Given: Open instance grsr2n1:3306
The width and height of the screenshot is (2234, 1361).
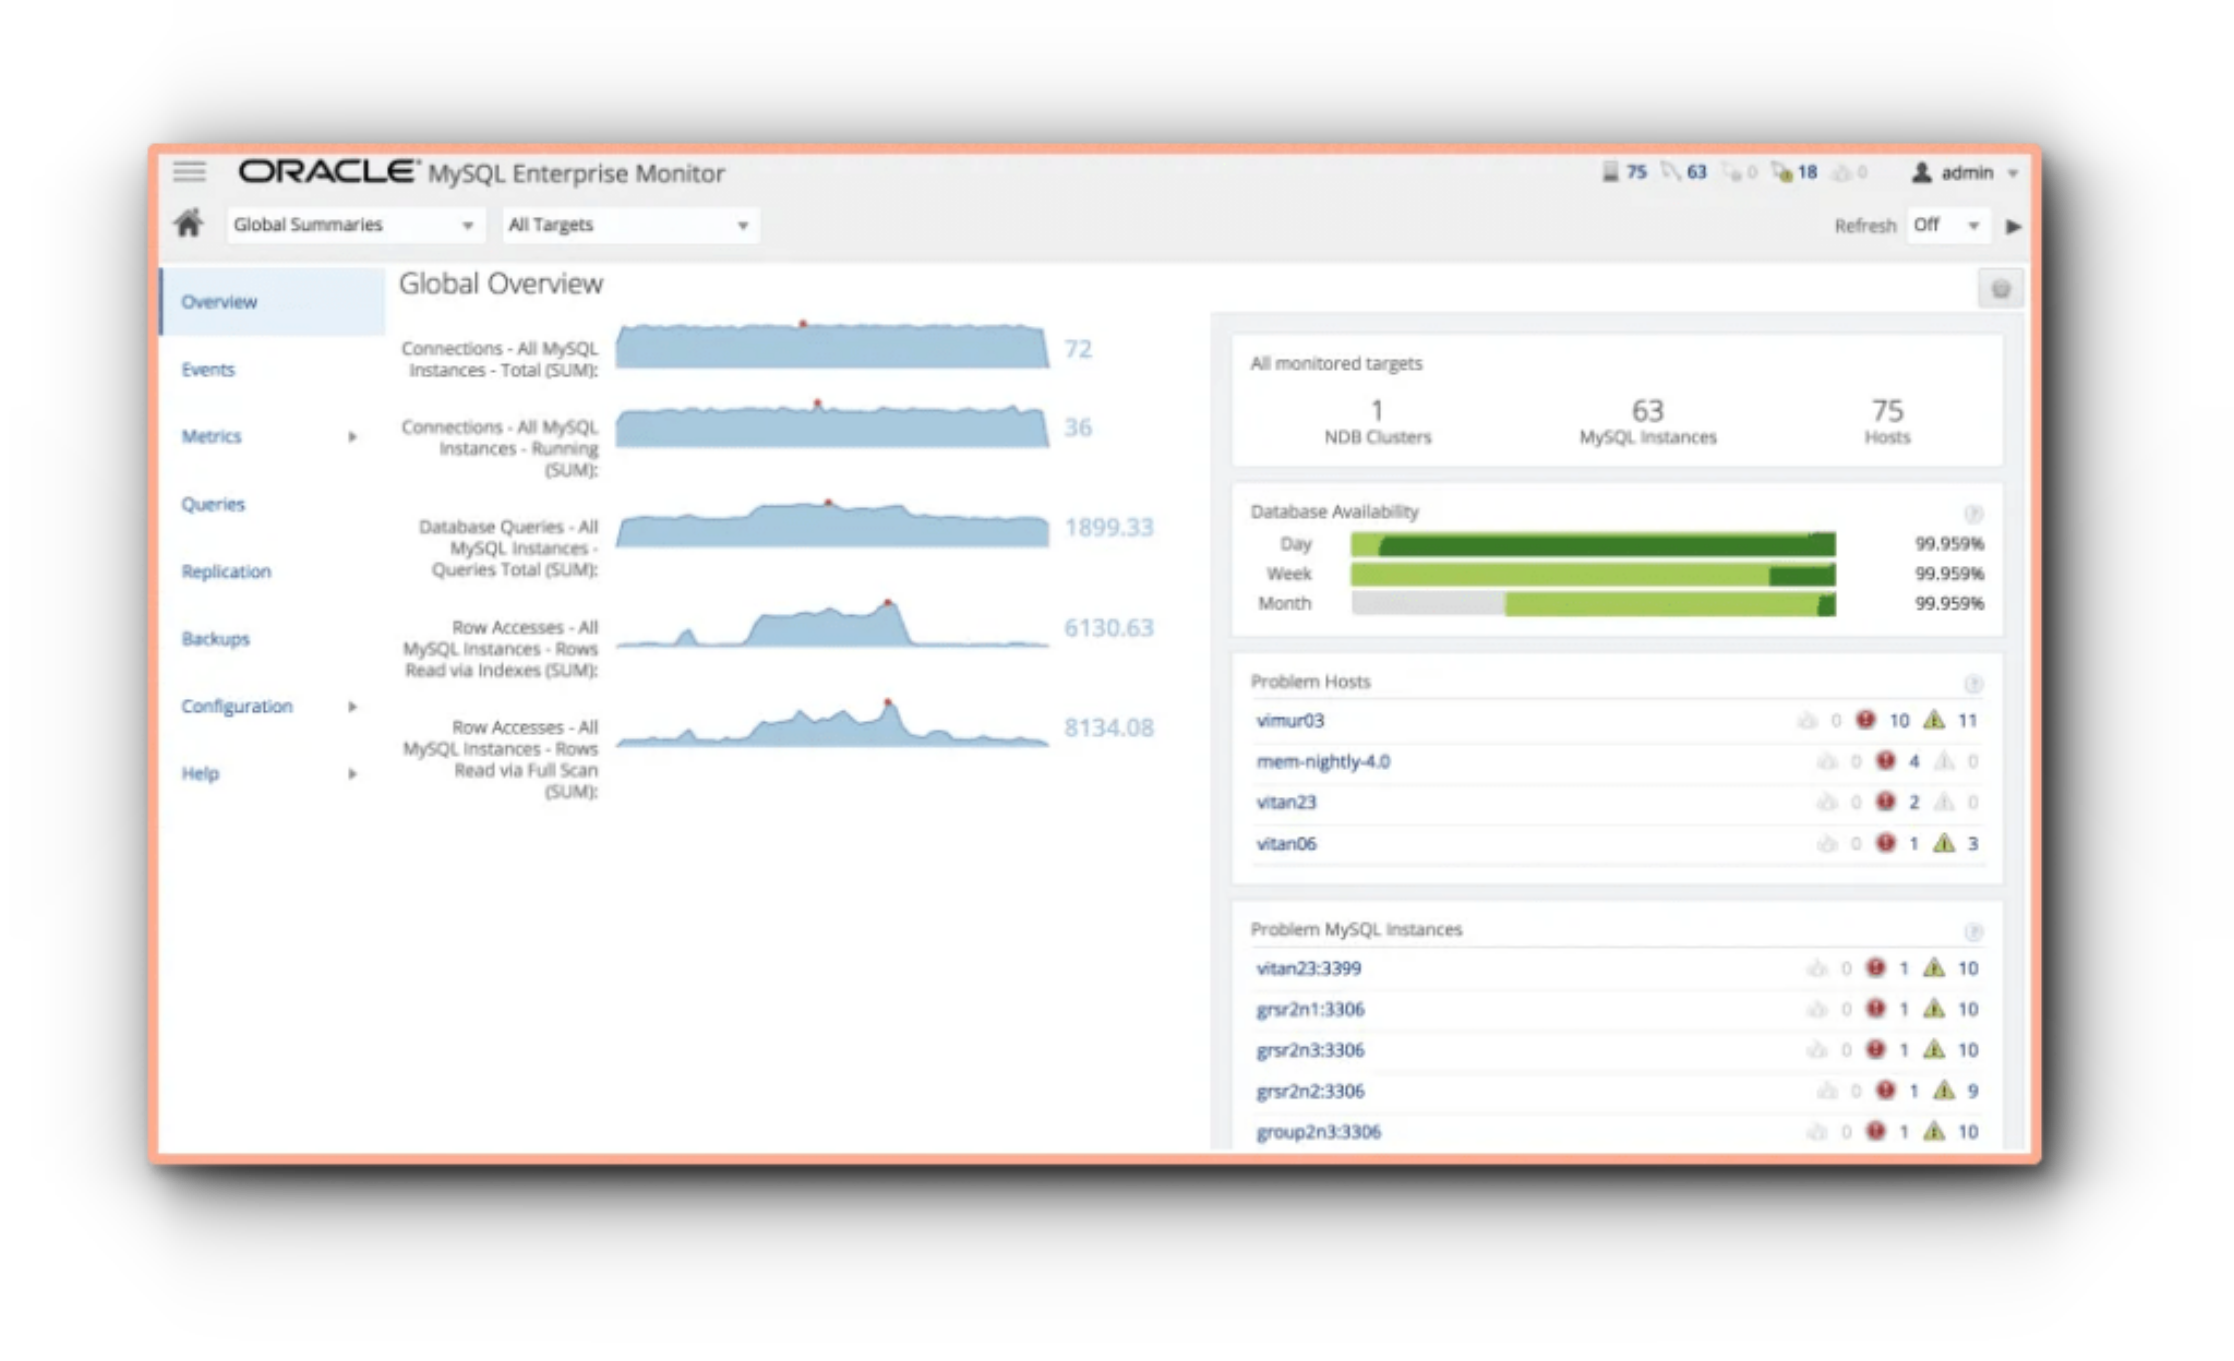Looking at the screenshot, I should (x=1310, y=1009).
